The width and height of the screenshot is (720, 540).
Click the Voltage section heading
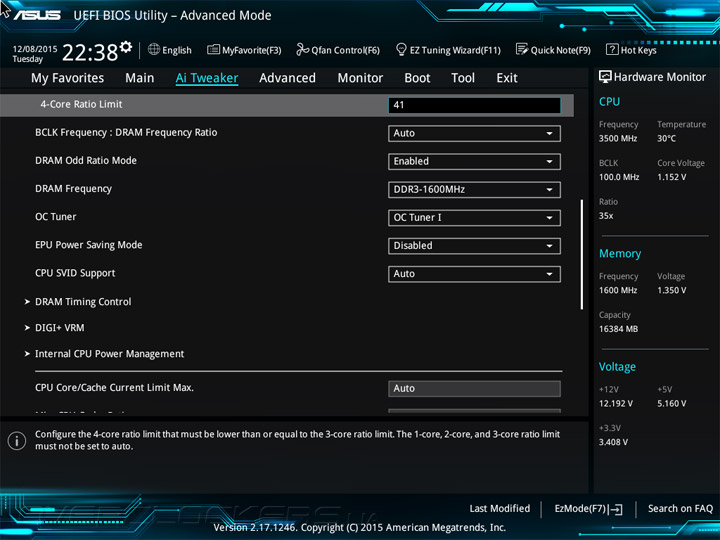pos(617,367)
